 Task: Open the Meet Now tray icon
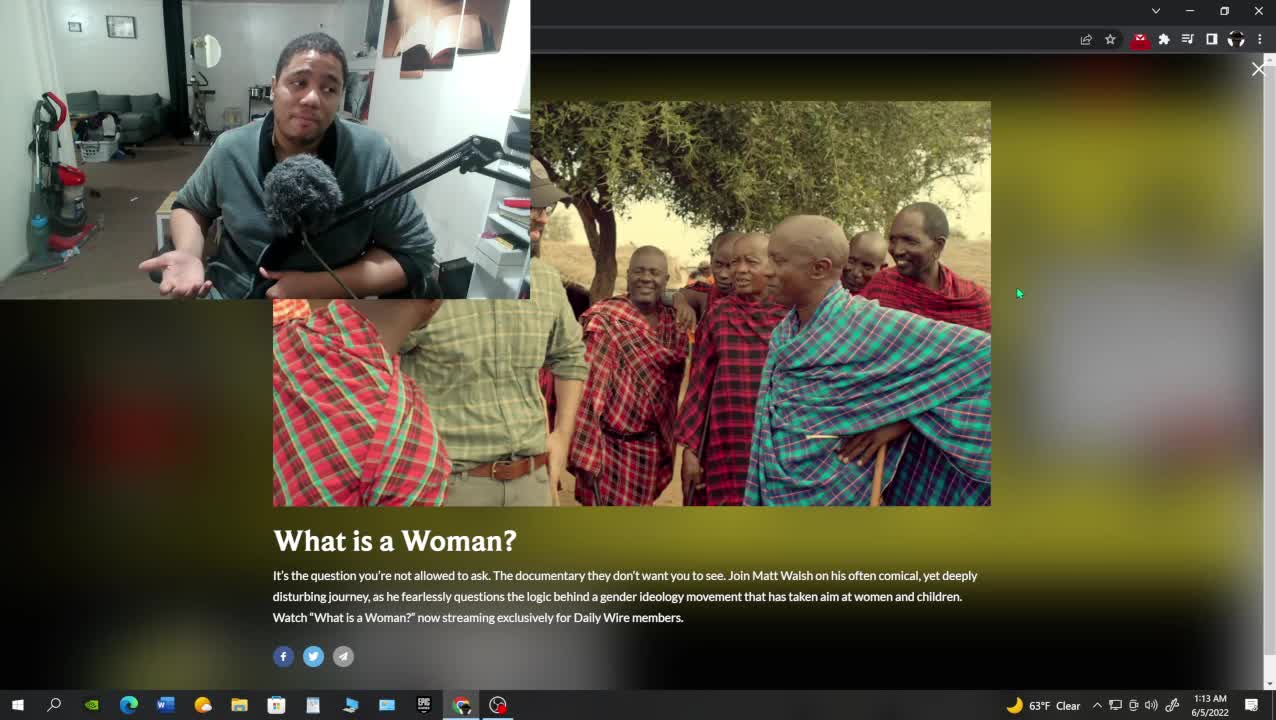pyautogui.click(x=1134, y=705)
